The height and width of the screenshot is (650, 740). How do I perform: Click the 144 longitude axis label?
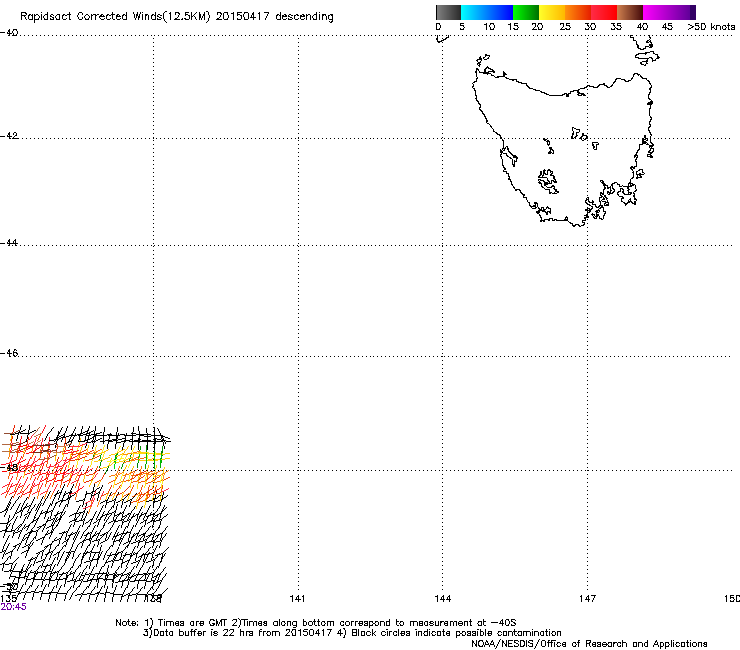point(443,599)
